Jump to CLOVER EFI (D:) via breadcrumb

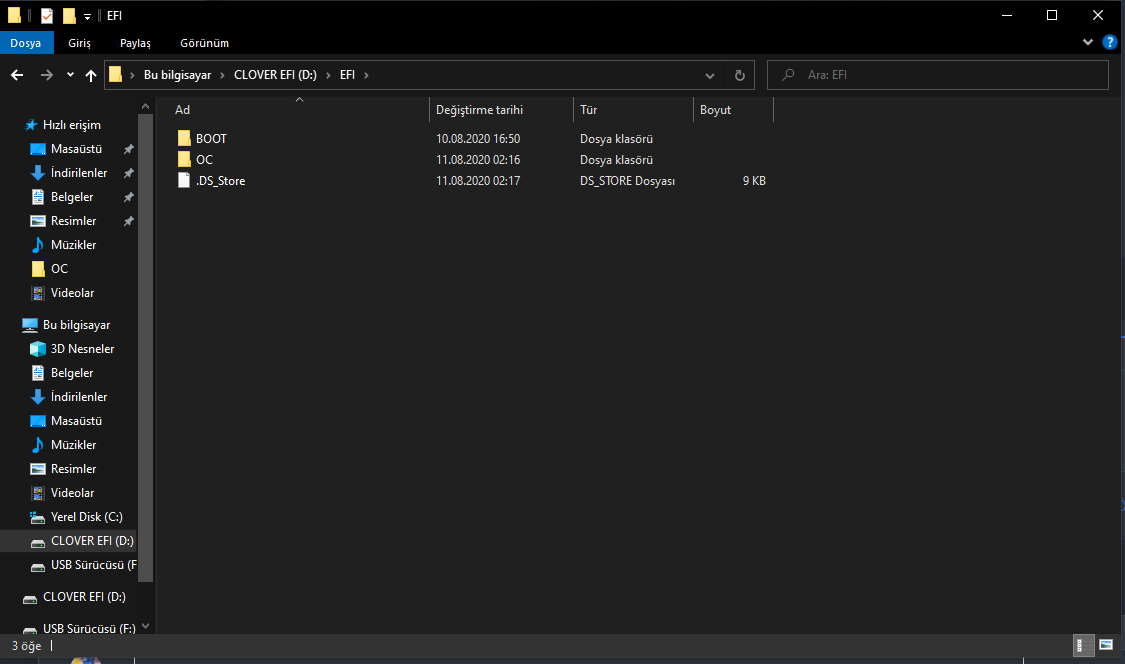click(276, 74)
